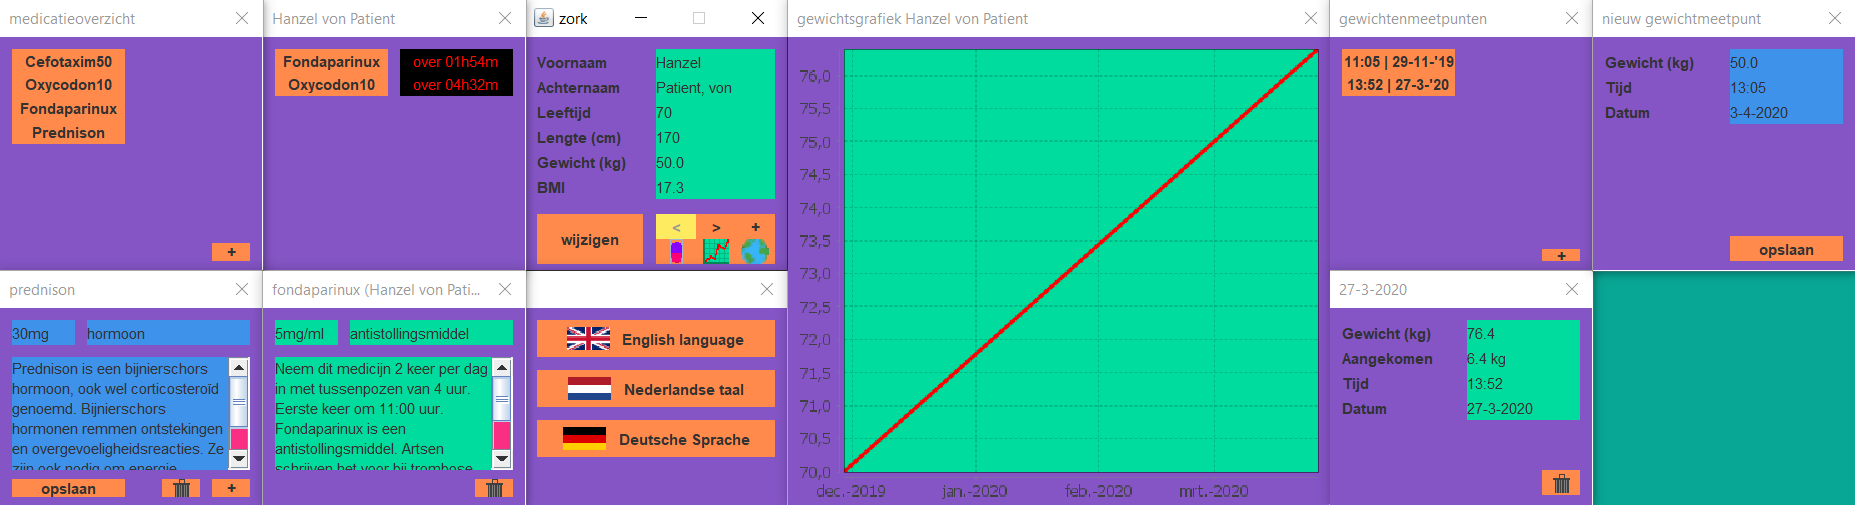
Task: Click the BMI value 17.3
Action: point(715,187)
